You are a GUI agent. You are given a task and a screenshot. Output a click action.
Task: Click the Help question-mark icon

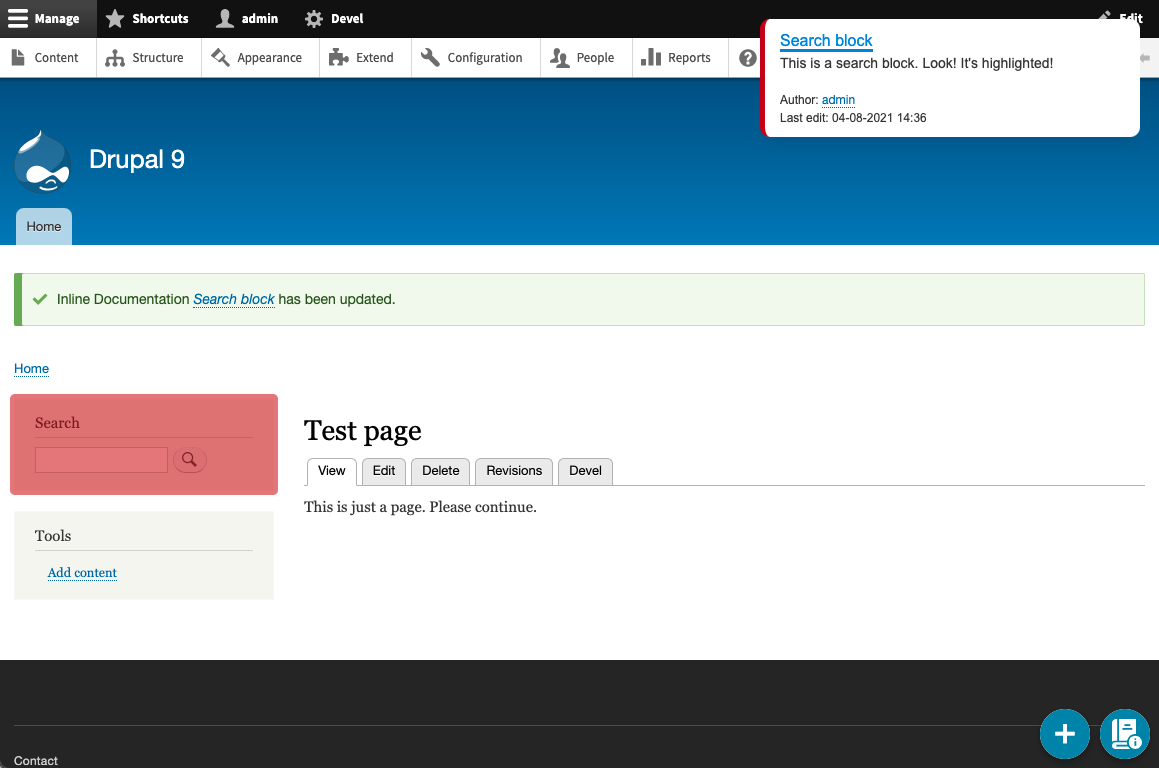tap(747, 58)
